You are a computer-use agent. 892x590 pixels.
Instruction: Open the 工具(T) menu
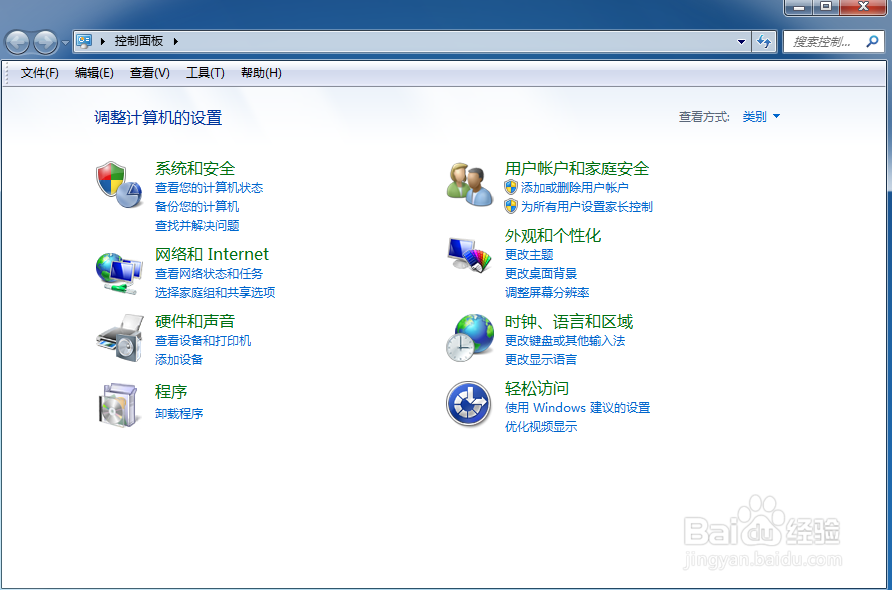click(x=205, y=73)
